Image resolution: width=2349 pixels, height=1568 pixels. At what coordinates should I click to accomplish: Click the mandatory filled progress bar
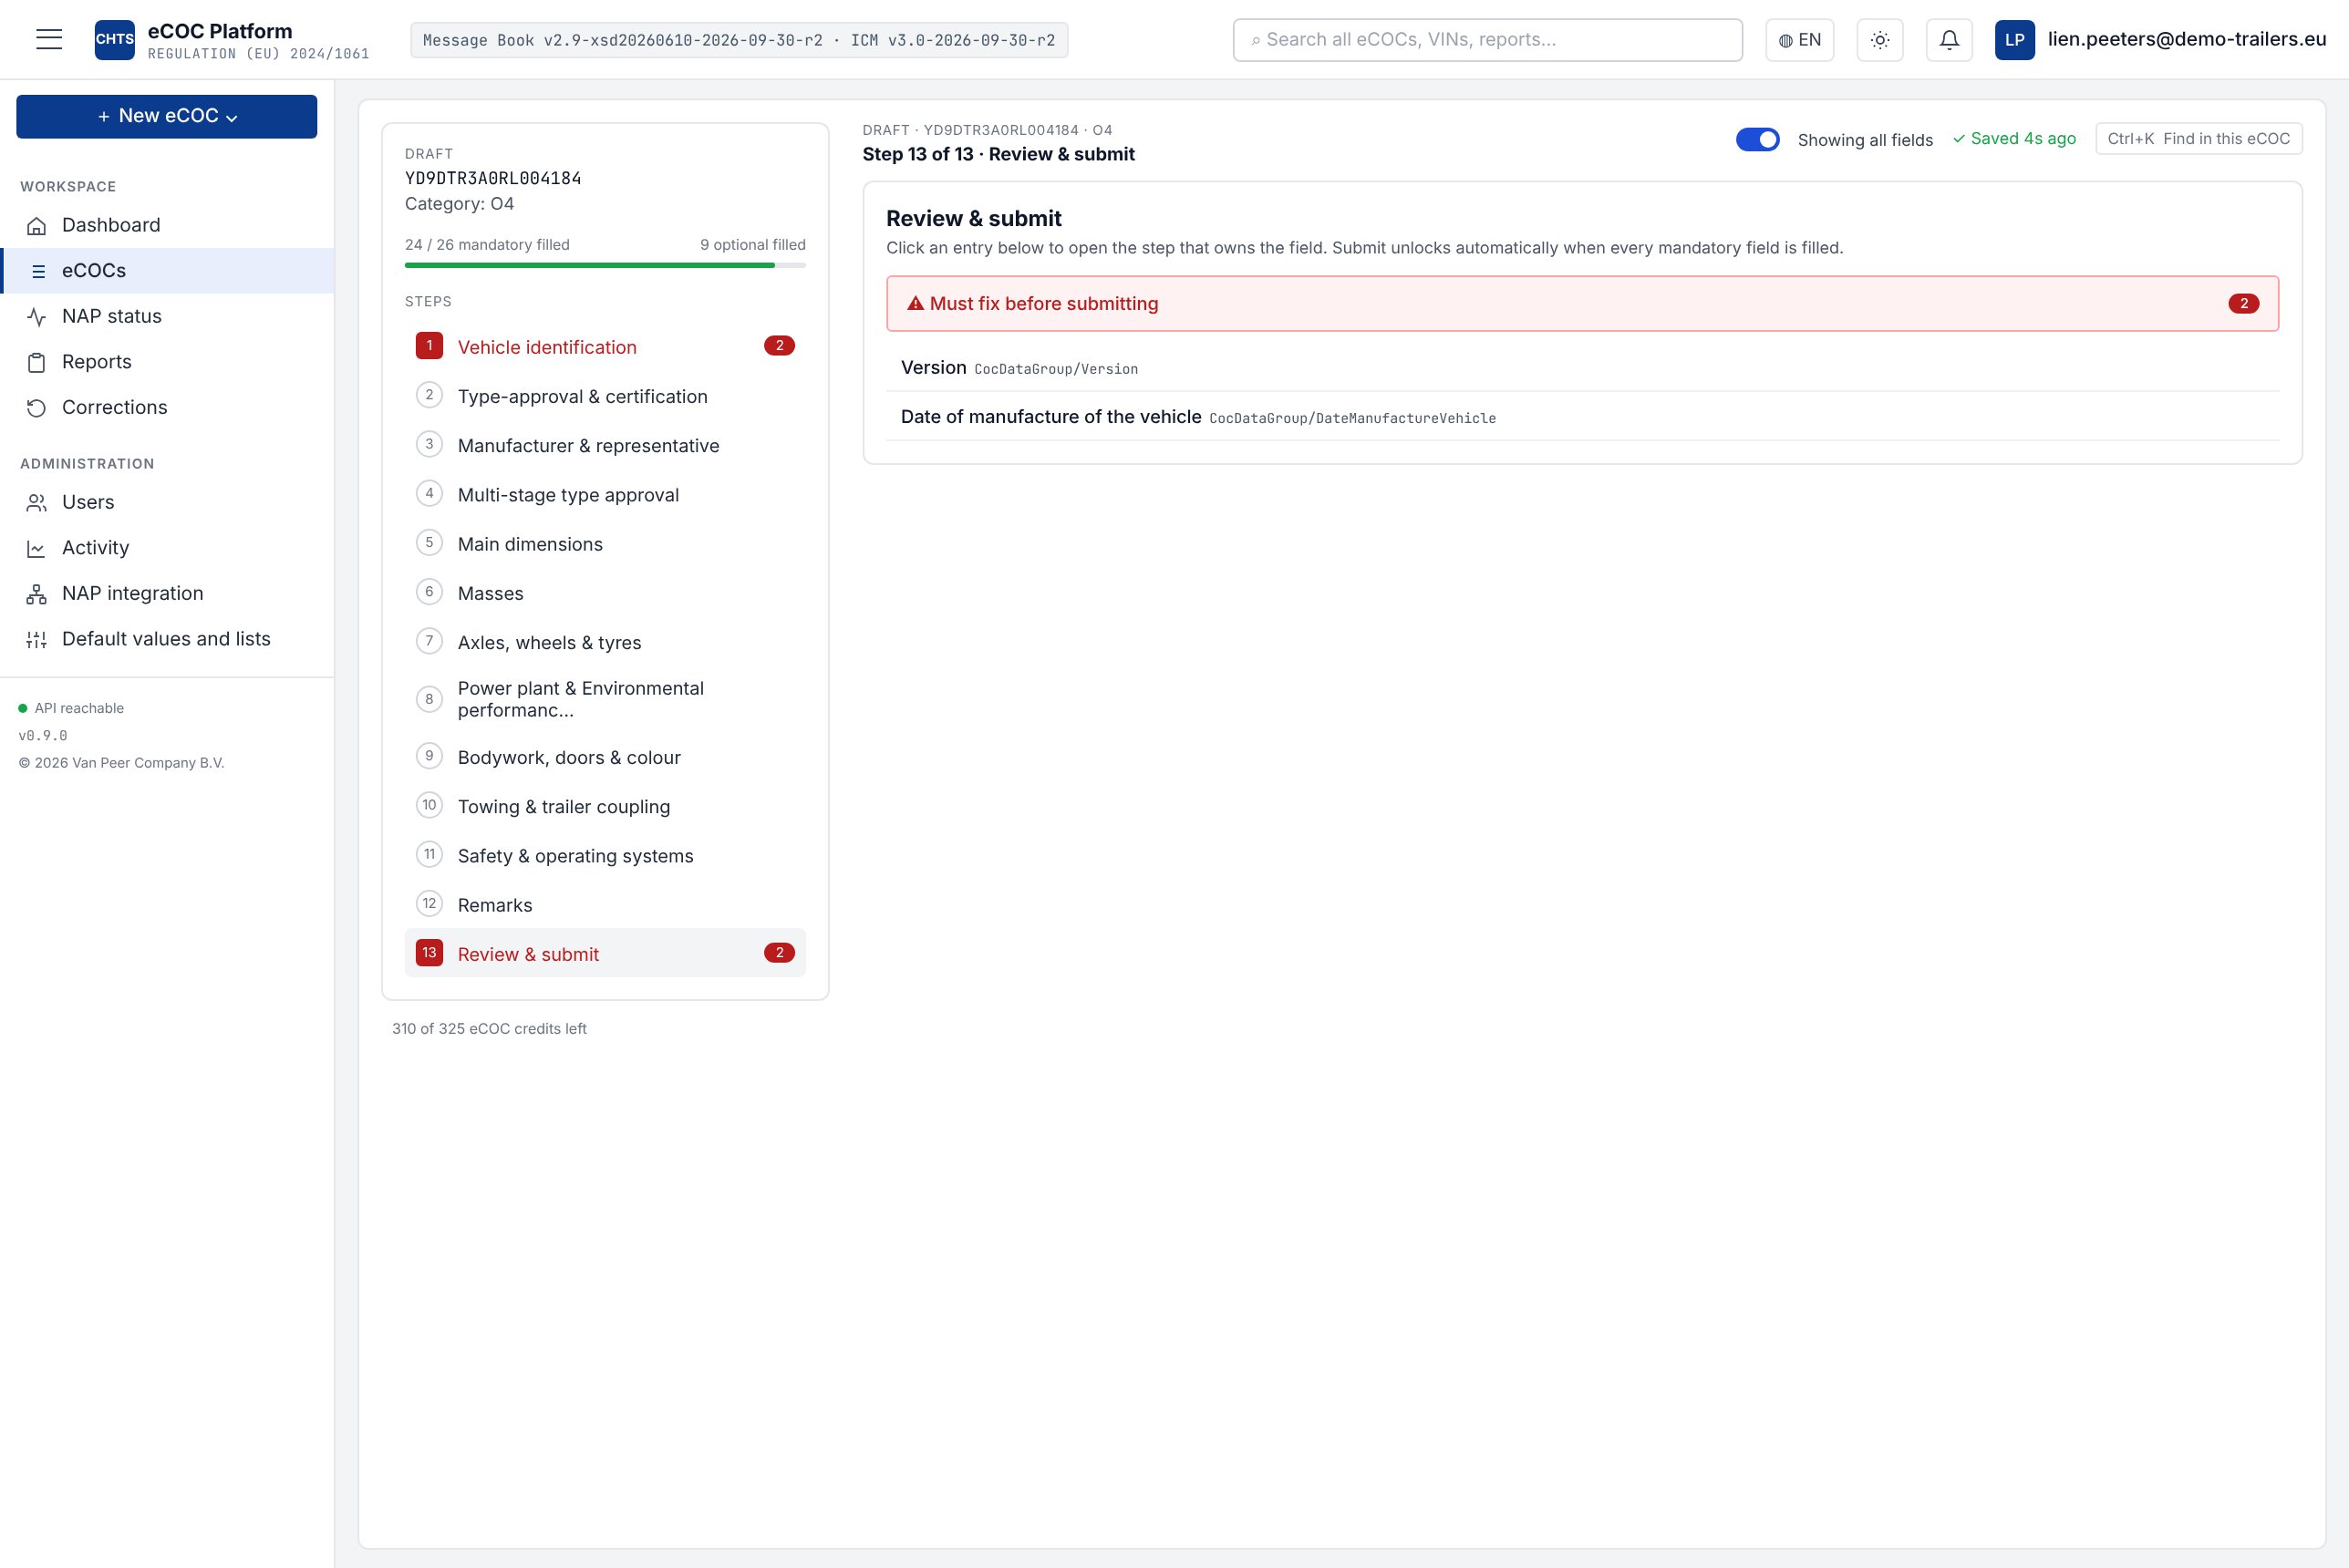[605, 265]
